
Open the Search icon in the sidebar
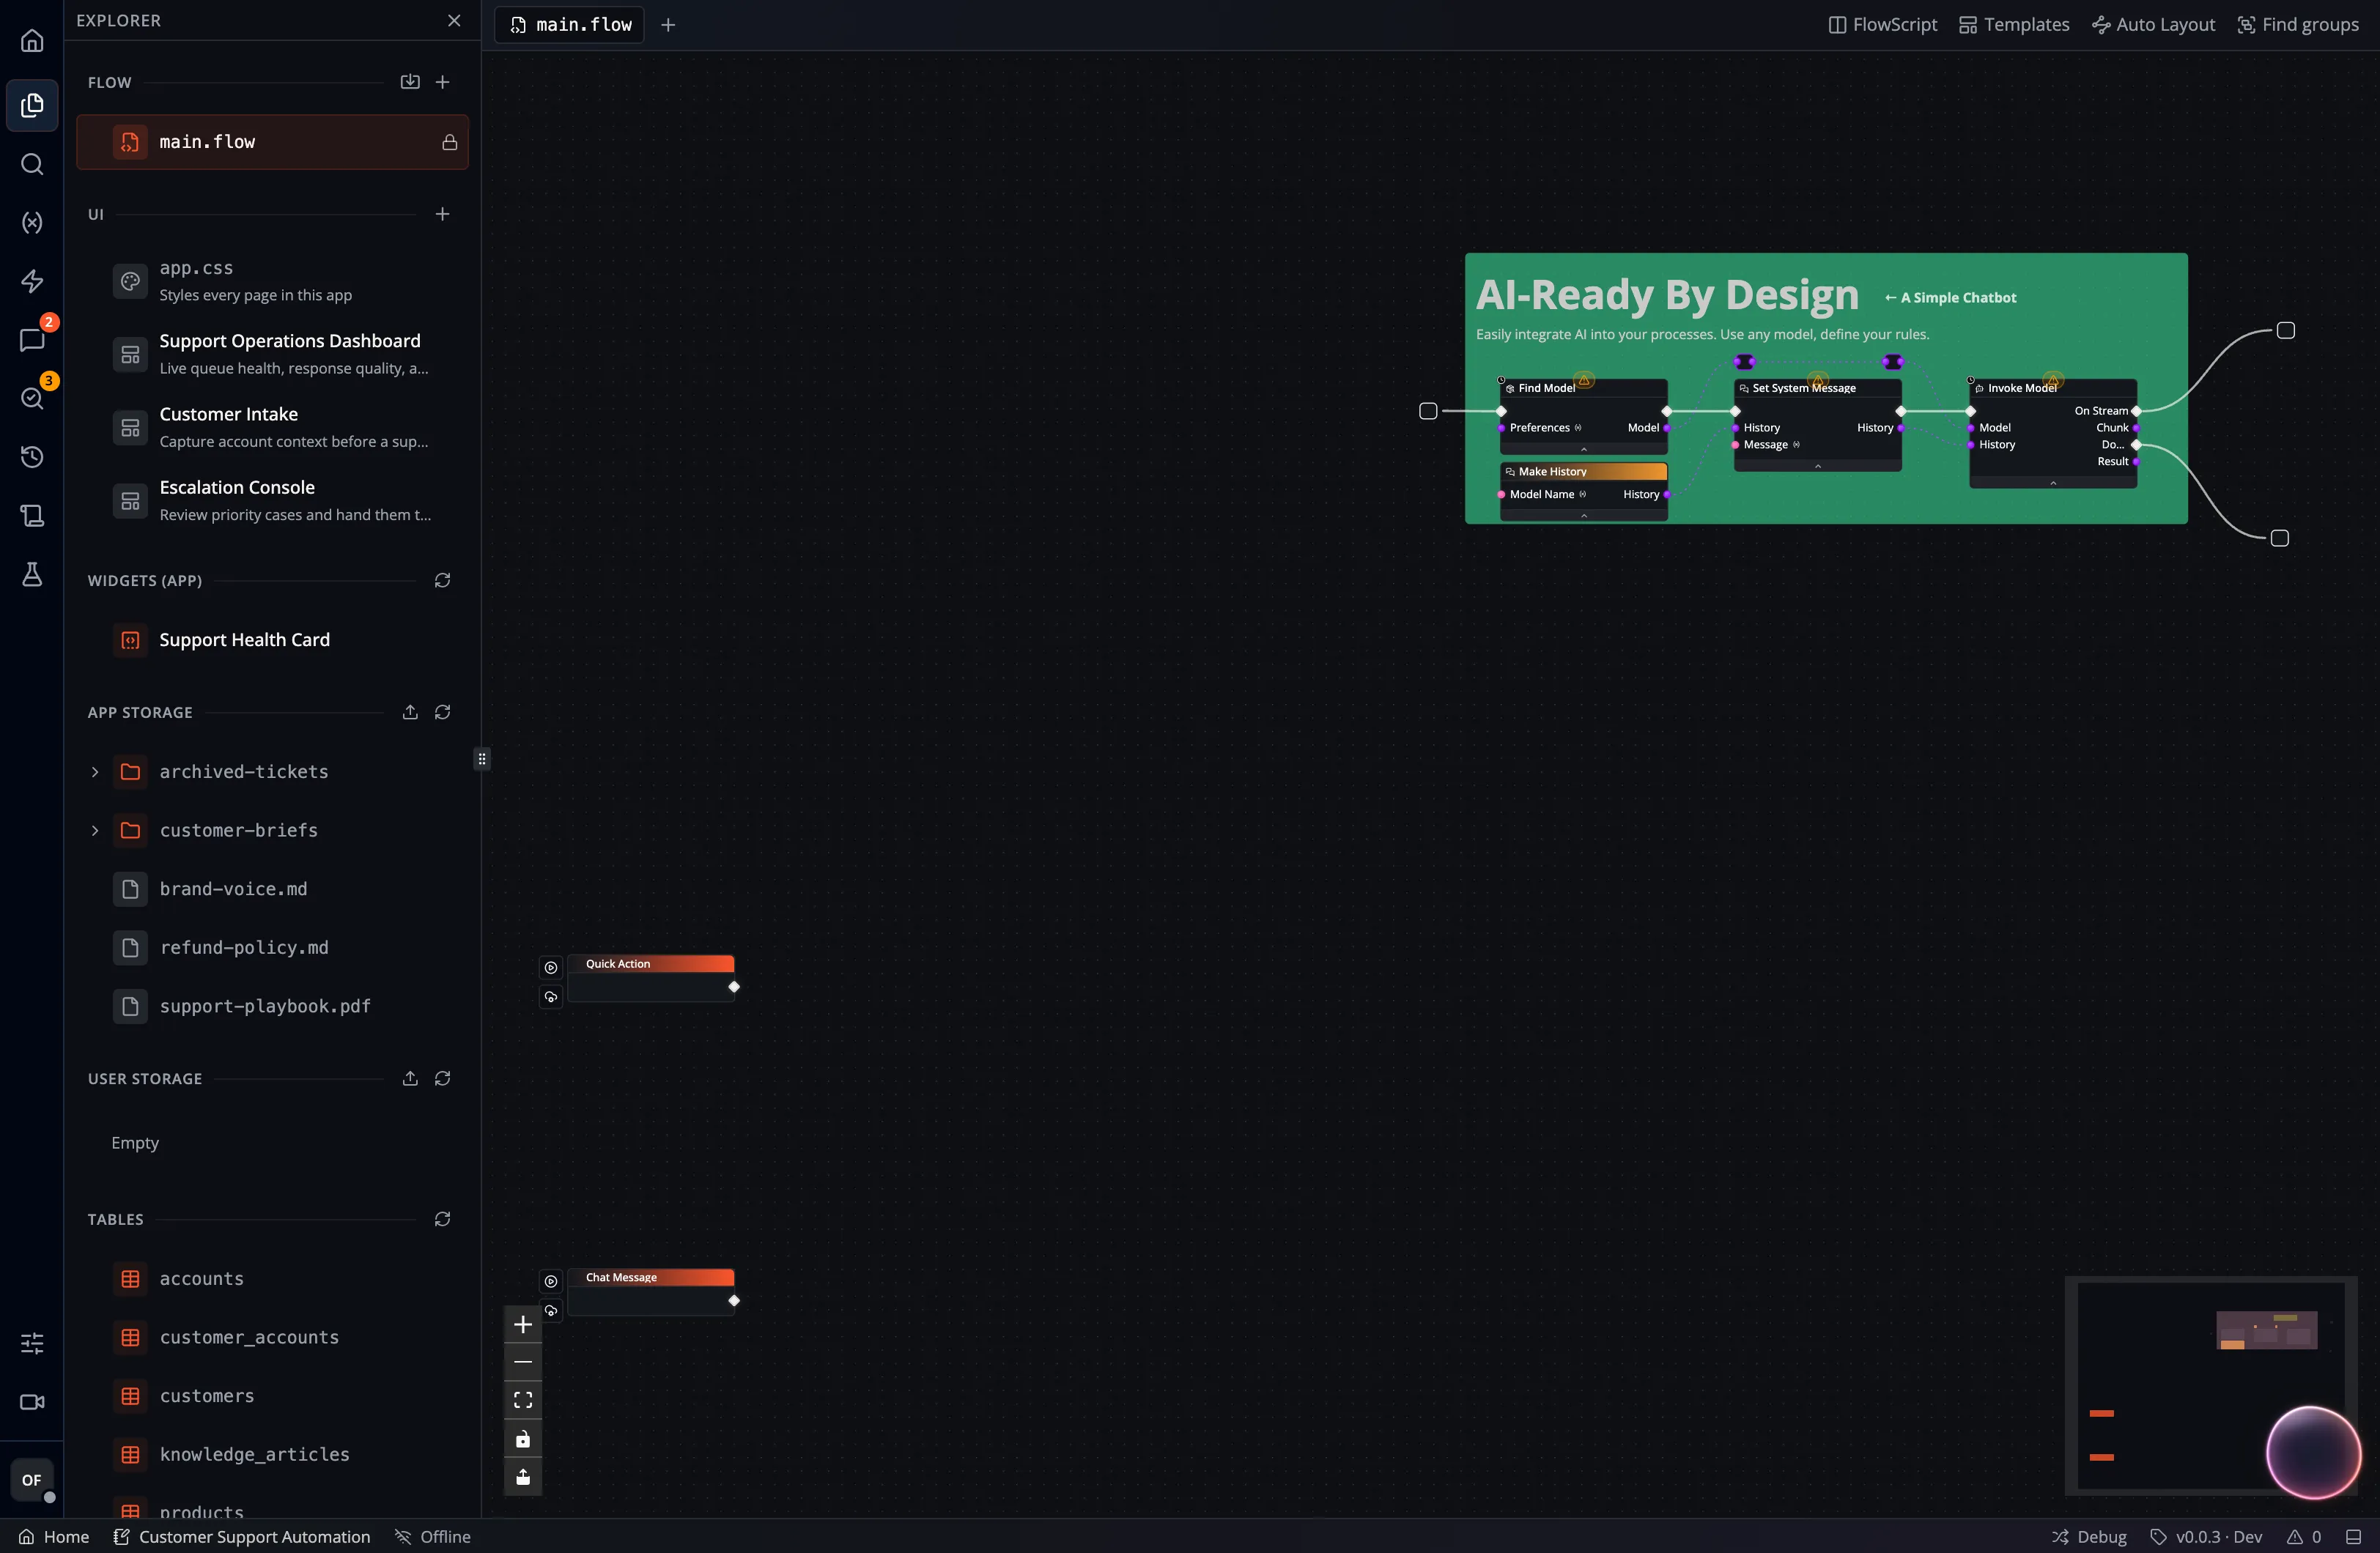coord(32,164)
